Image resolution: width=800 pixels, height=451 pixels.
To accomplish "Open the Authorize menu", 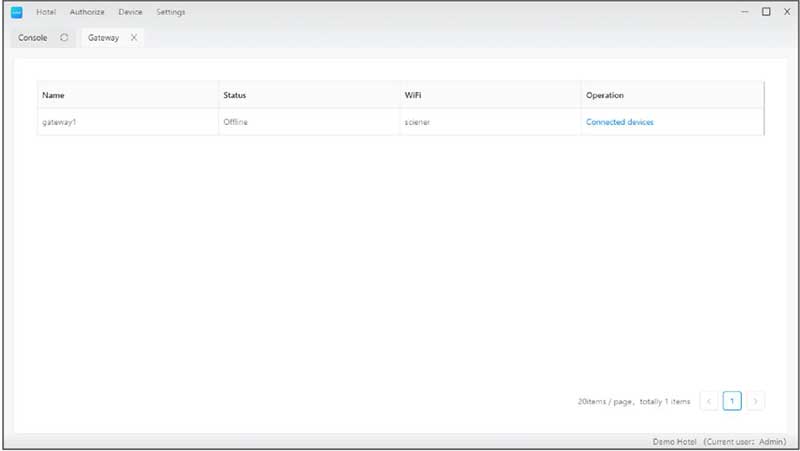I will click(87, 12).
